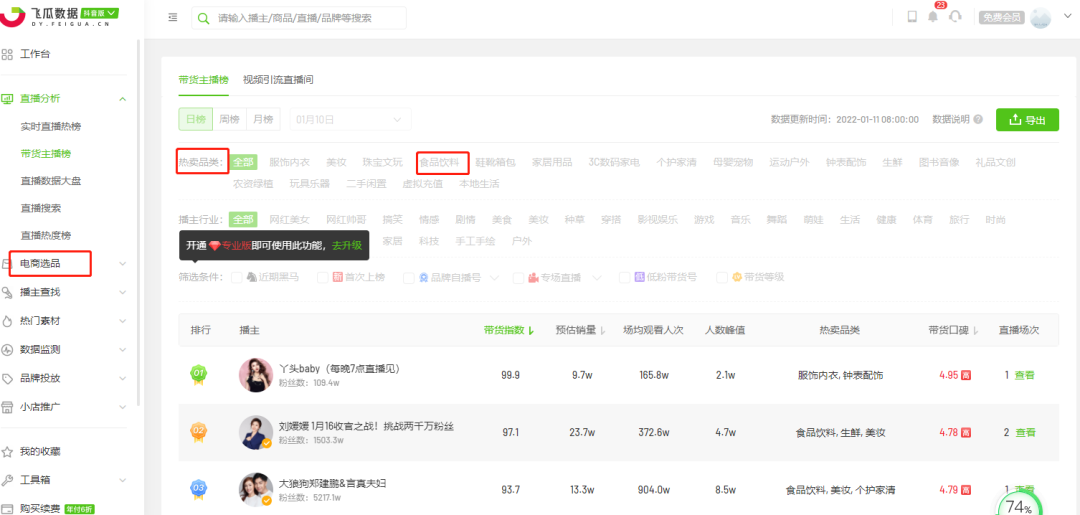The width and height of the screenshot is (1080, 515).
Task: Click the favorites star icon in sidebar
Action: click(x=8, y=452)
